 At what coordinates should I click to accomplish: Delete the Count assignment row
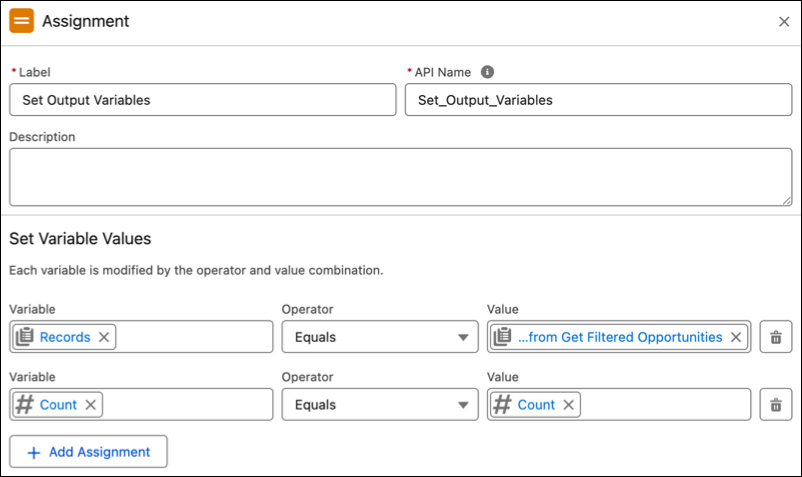[776, 404]
